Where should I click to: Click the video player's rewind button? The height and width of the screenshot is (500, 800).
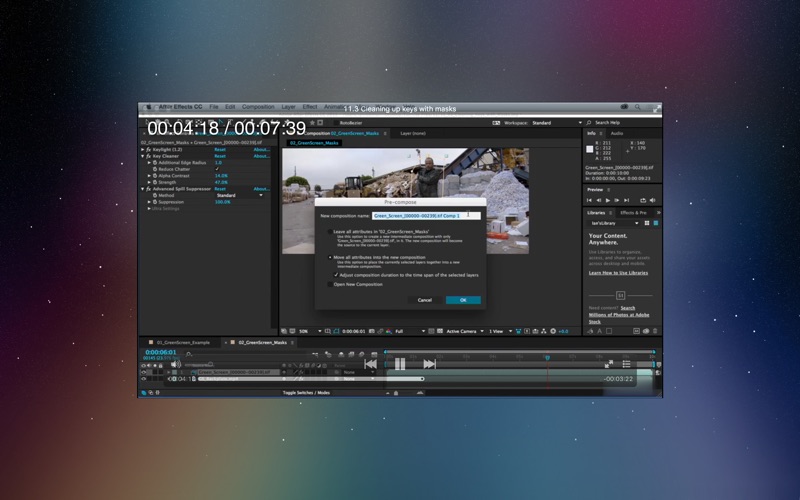371,364
